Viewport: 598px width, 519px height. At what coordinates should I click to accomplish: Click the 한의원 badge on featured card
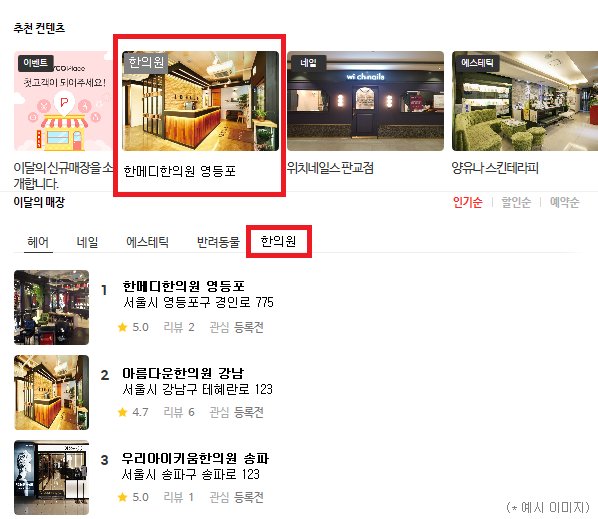146,62
